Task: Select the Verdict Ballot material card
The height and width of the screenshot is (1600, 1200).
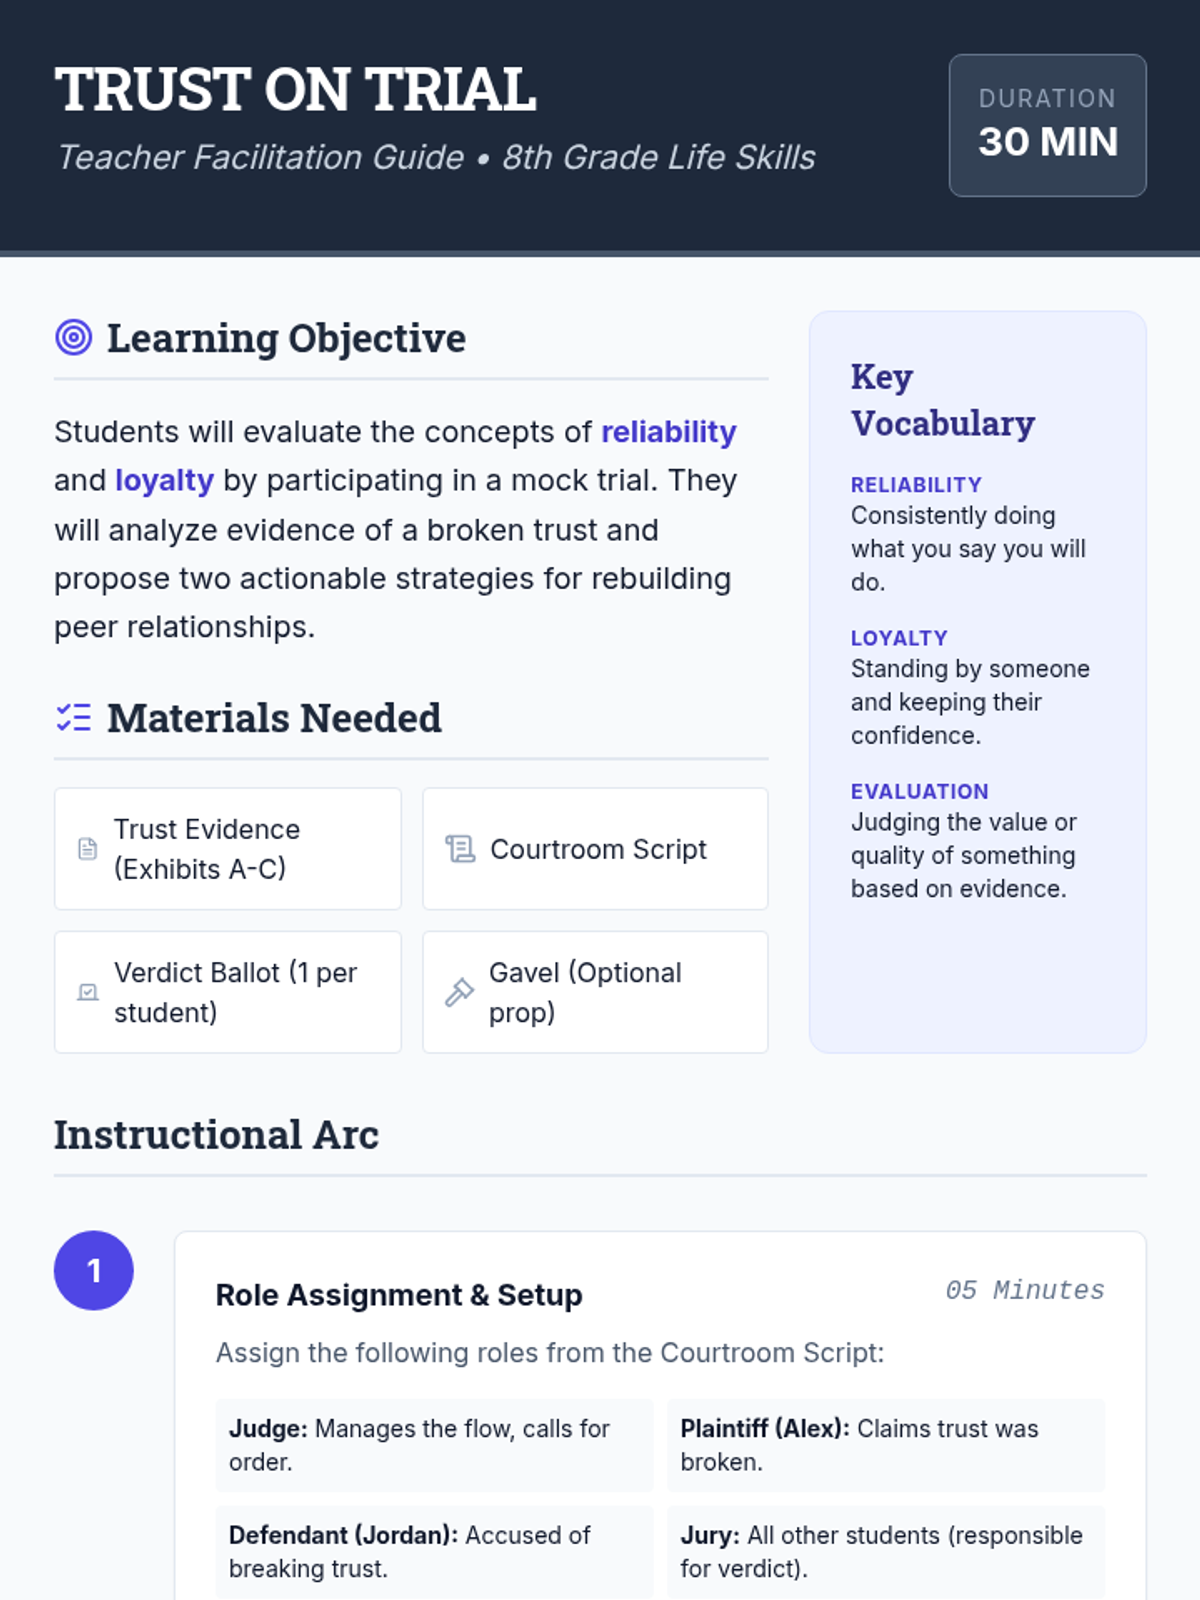Action: pyautogui.click(x=228, y=992)
